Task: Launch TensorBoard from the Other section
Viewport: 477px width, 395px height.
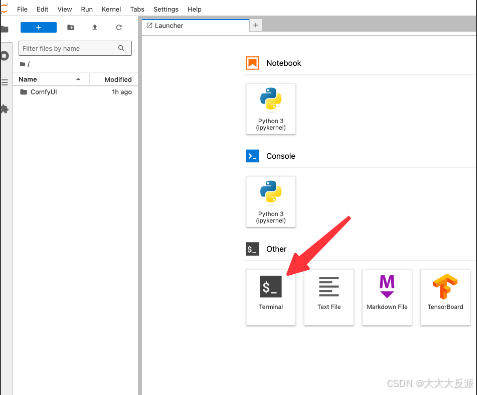Action: click(445, 297)
